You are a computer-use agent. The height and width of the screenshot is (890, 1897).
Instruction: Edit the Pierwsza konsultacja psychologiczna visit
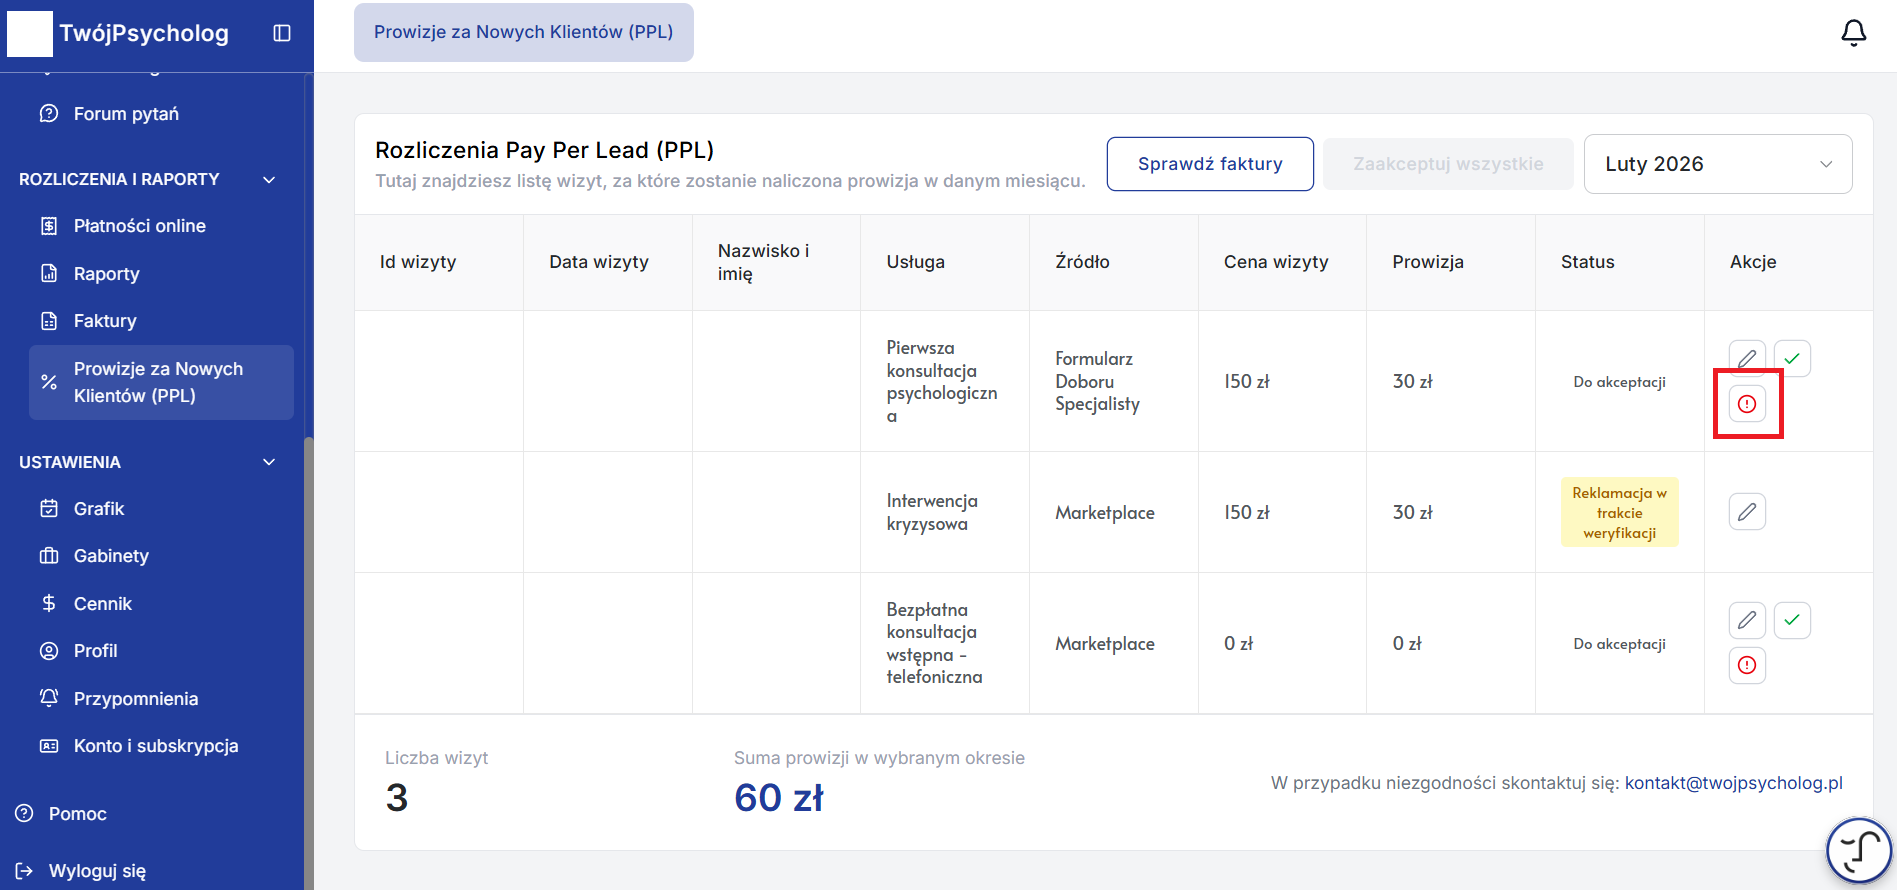coord(1746,358)
